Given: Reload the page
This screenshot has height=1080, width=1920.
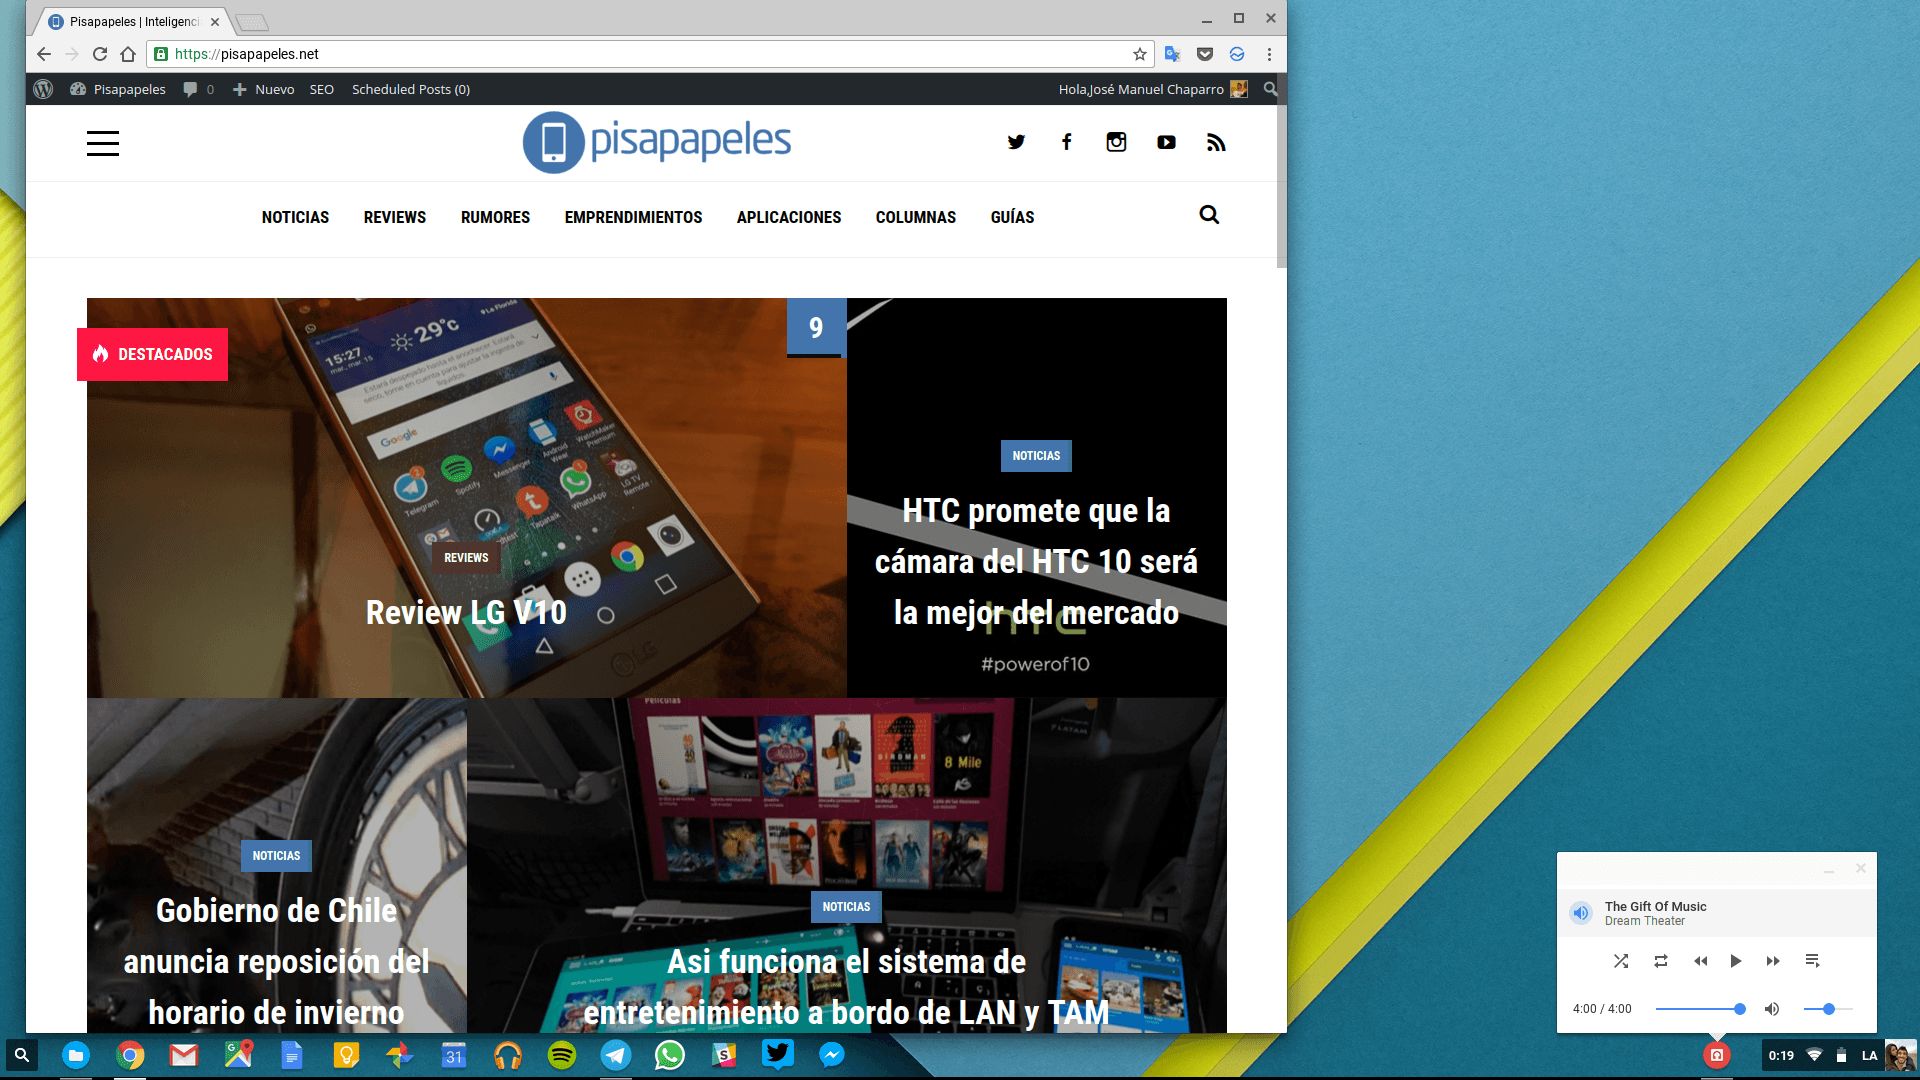Looking at the screenshot, I should (99, 54).
